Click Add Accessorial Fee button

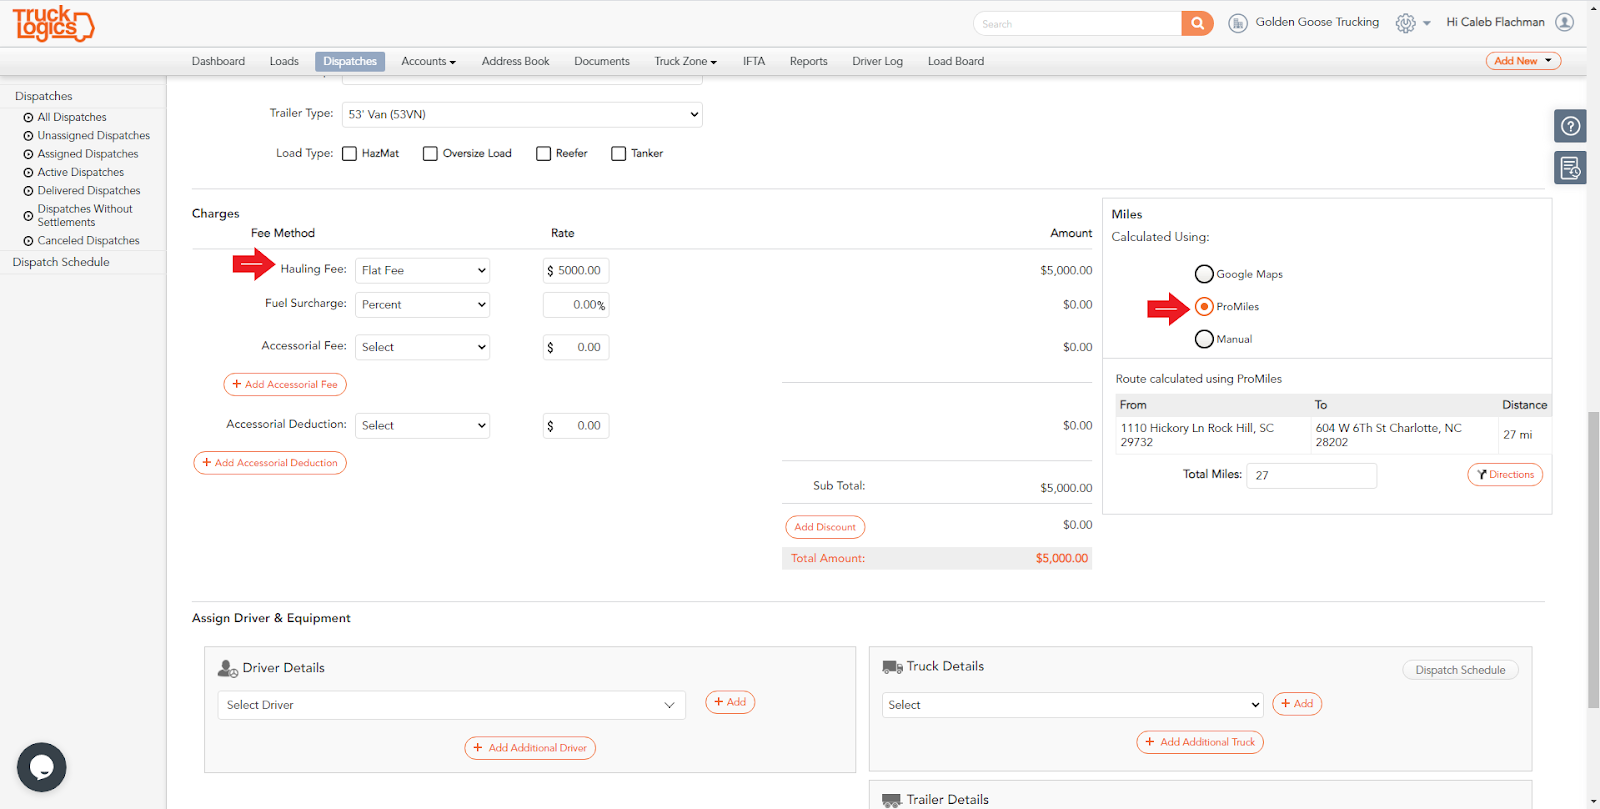[x=285, y=385]
